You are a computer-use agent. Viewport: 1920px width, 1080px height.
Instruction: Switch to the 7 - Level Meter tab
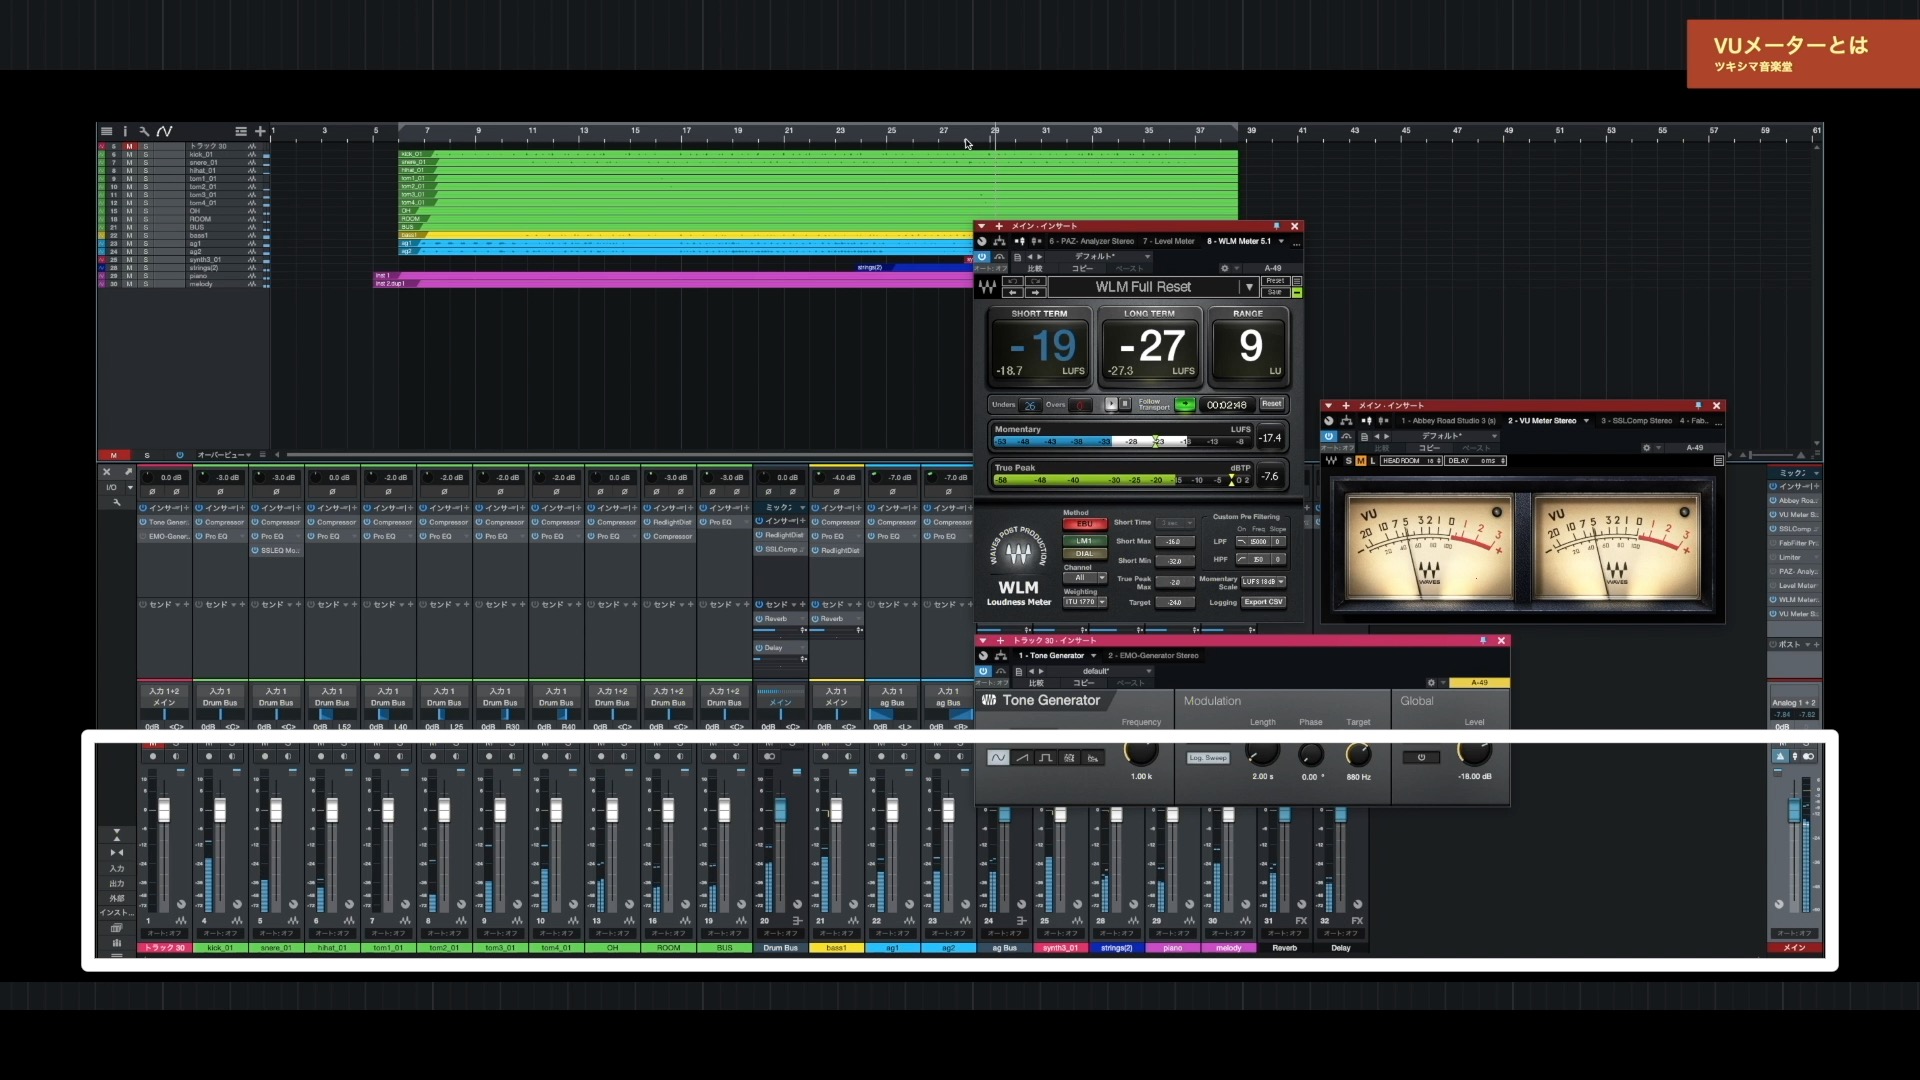(1169, 242)
